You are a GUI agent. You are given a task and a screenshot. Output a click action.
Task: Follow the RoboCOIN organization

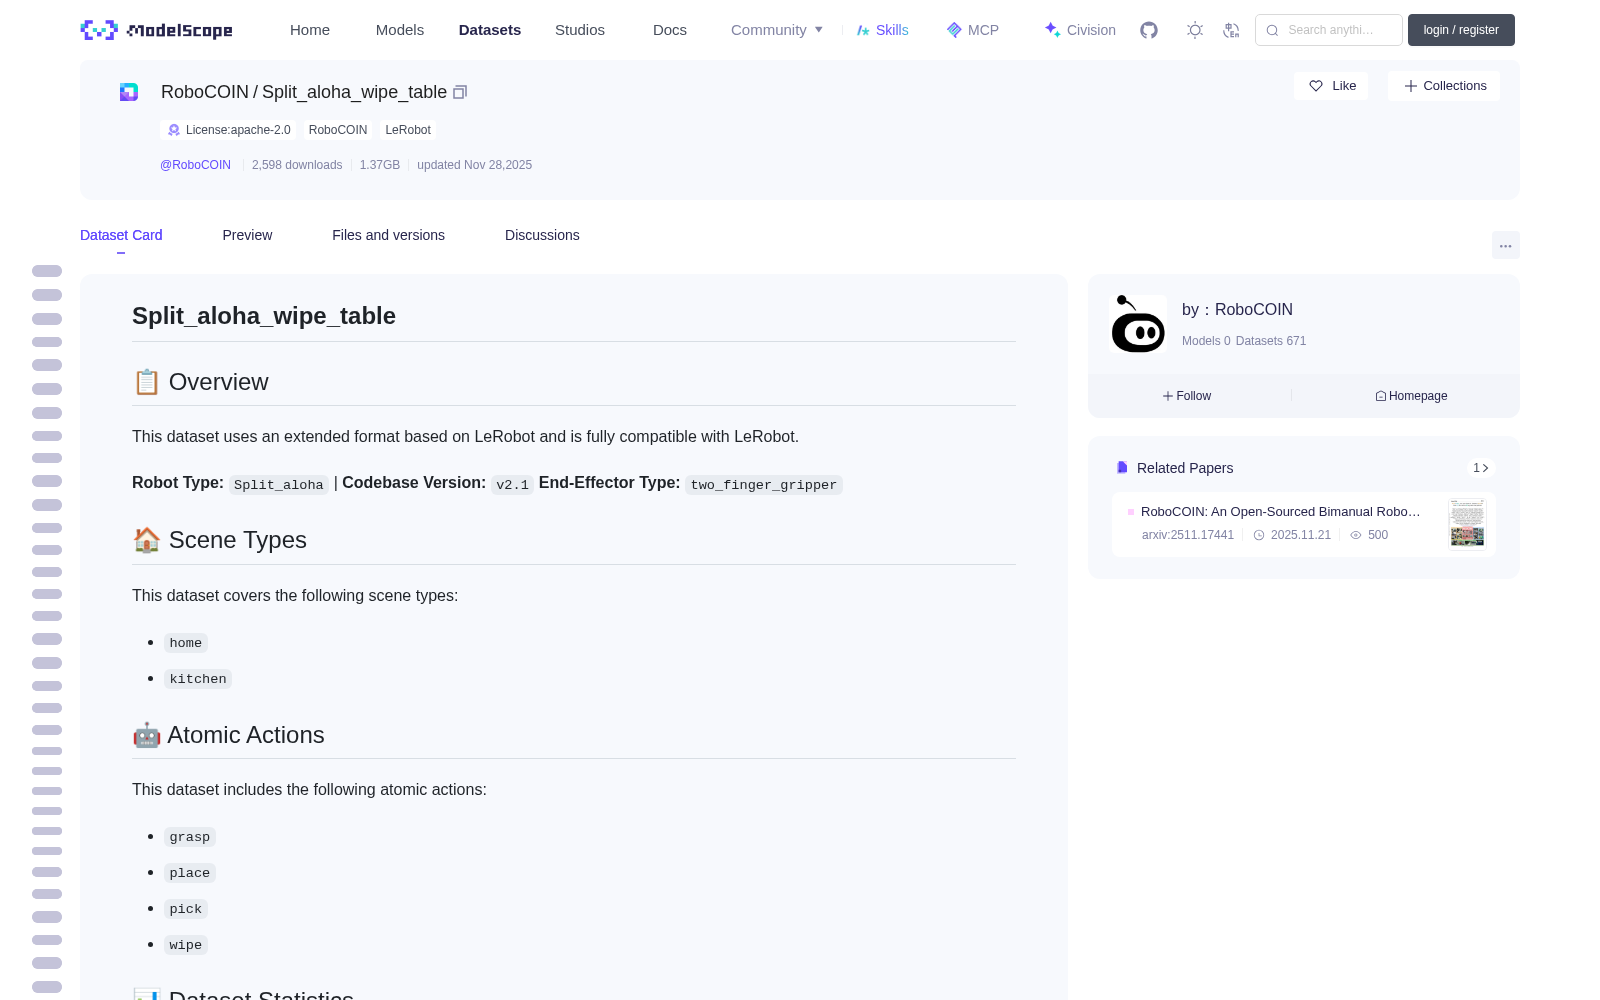click(1187, 396)
